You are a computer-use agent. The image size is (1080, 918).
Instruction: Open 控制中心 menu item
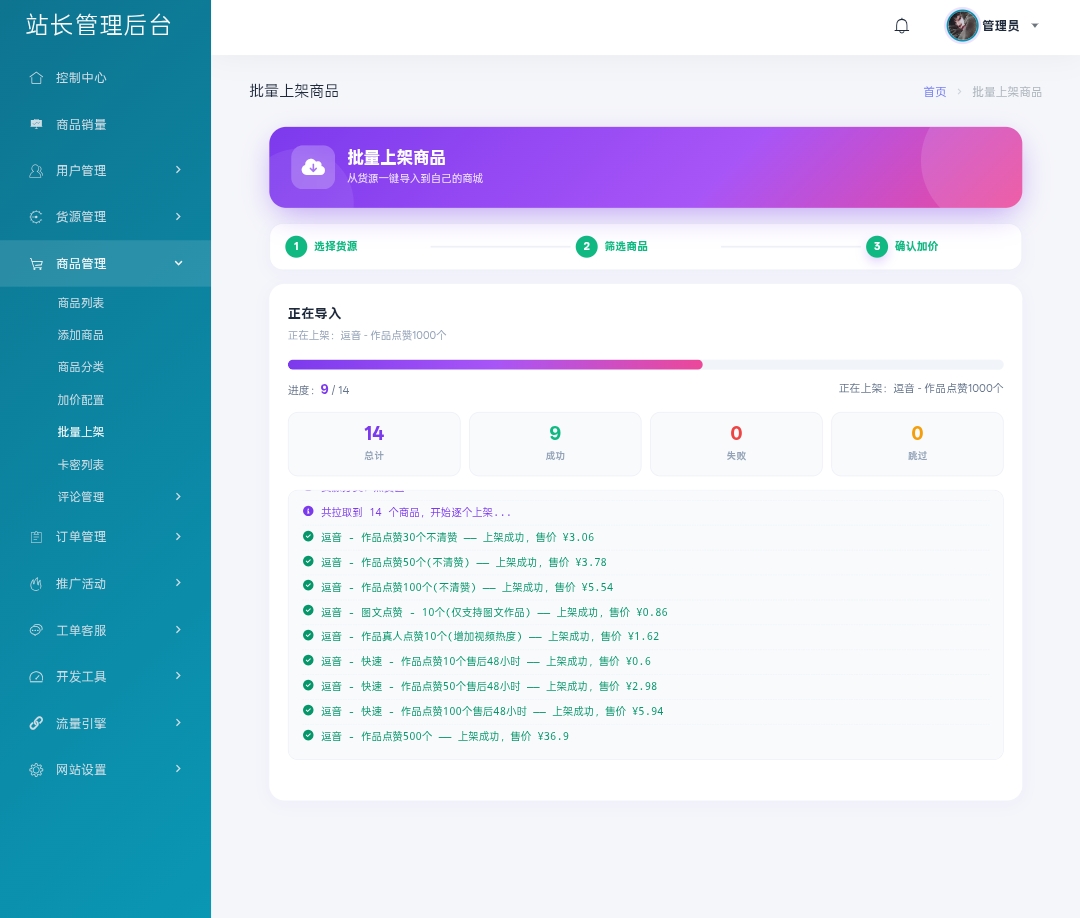click(105, 78)
